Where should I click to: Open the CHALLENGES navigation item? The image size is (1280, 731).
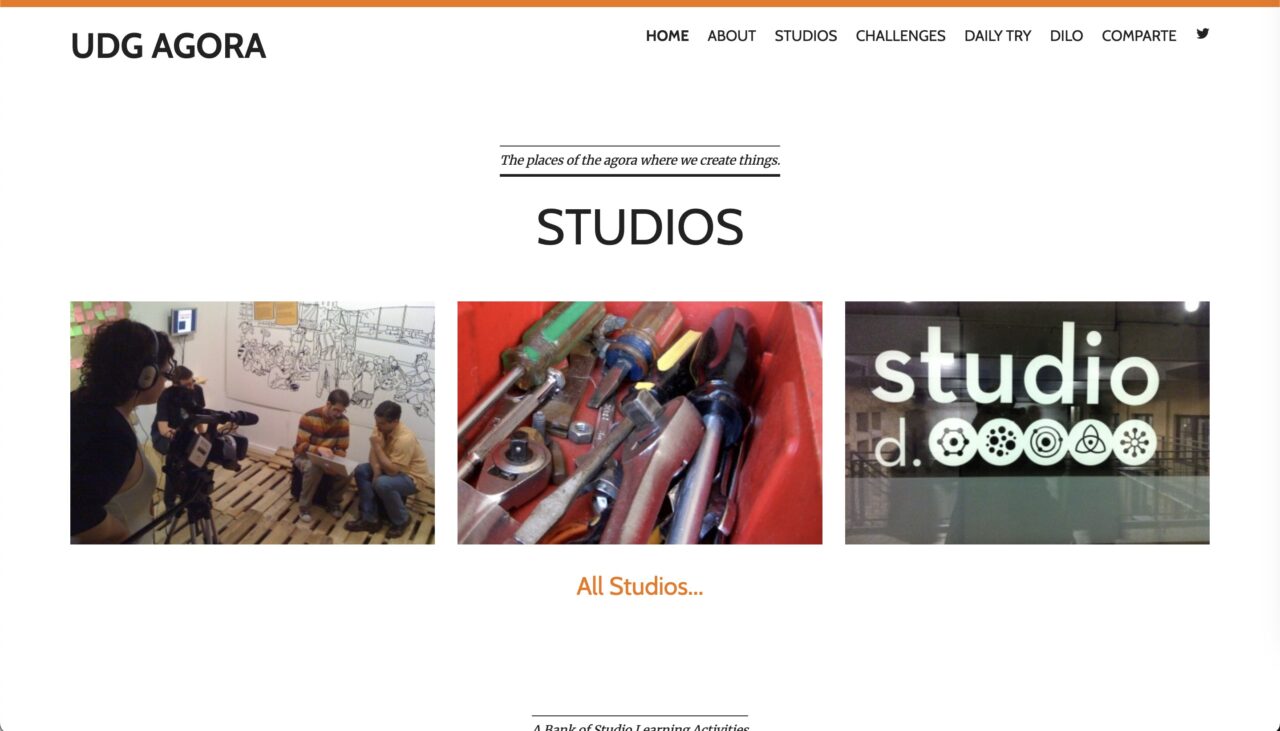(900, 36)
